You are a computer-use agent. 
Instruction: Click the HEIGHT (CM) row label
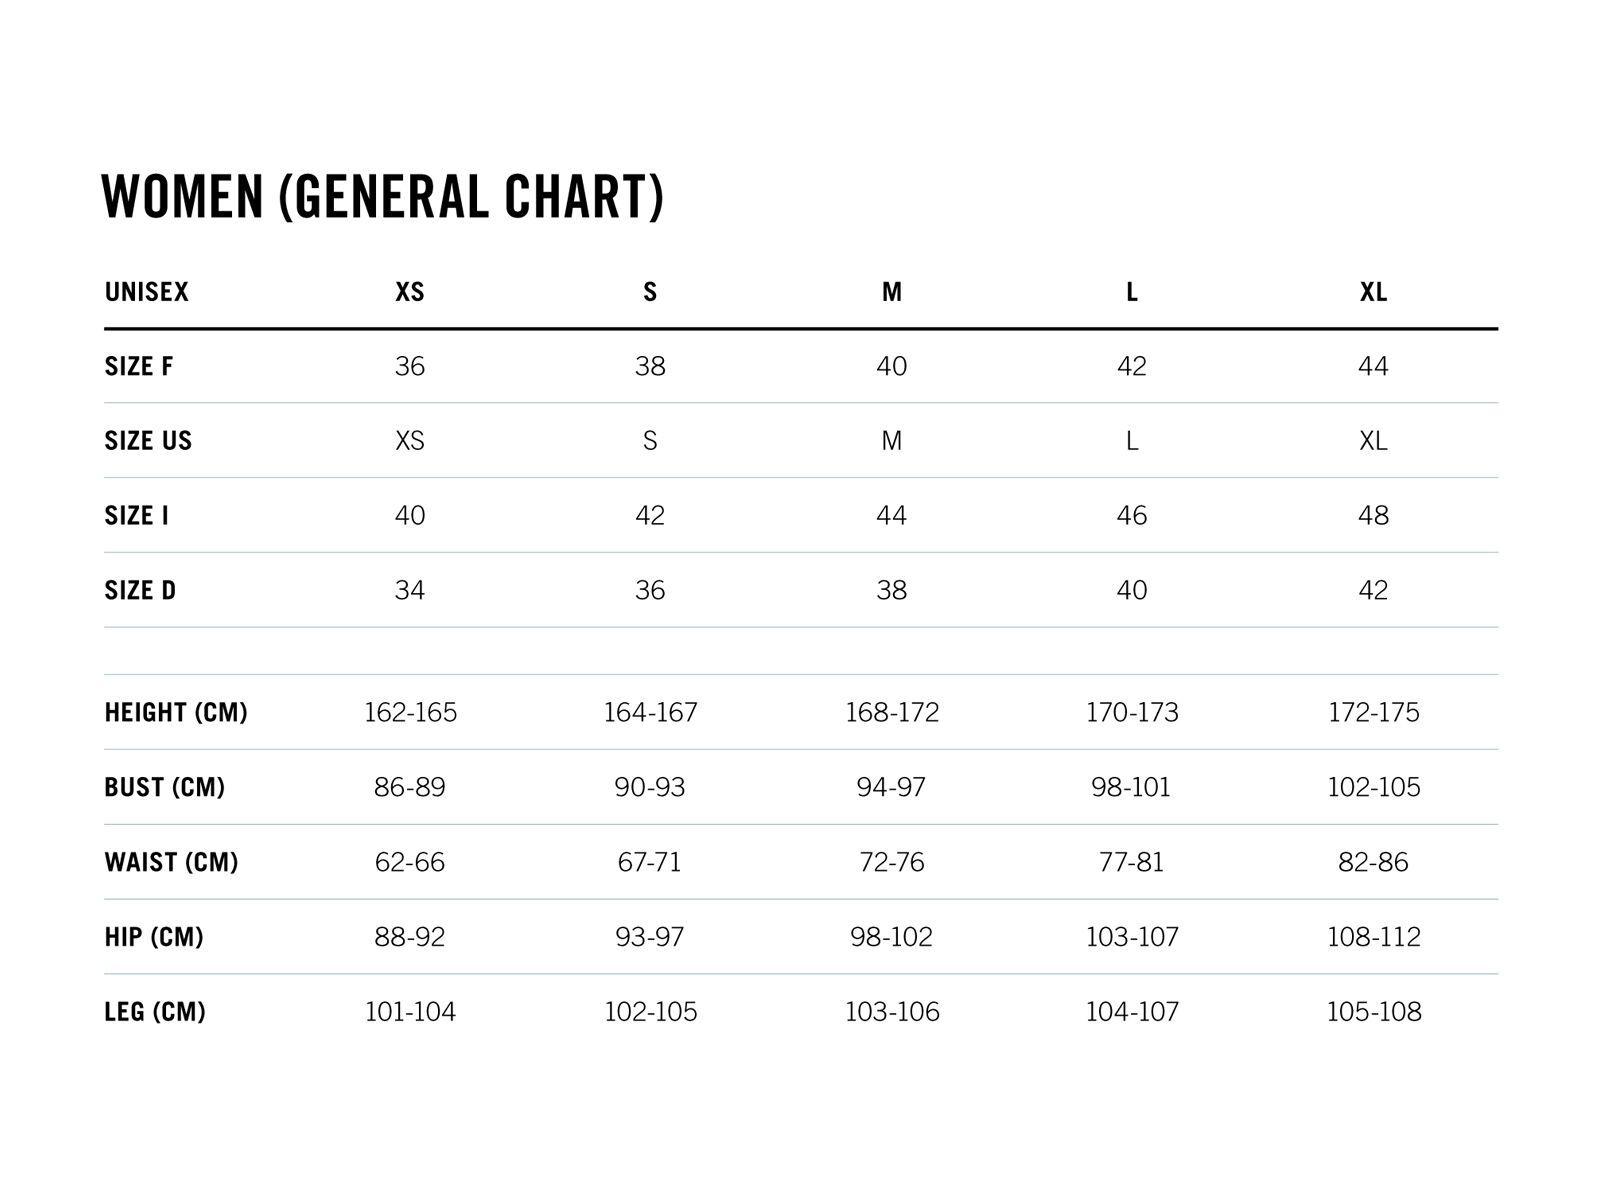click(x=176, y=713)
